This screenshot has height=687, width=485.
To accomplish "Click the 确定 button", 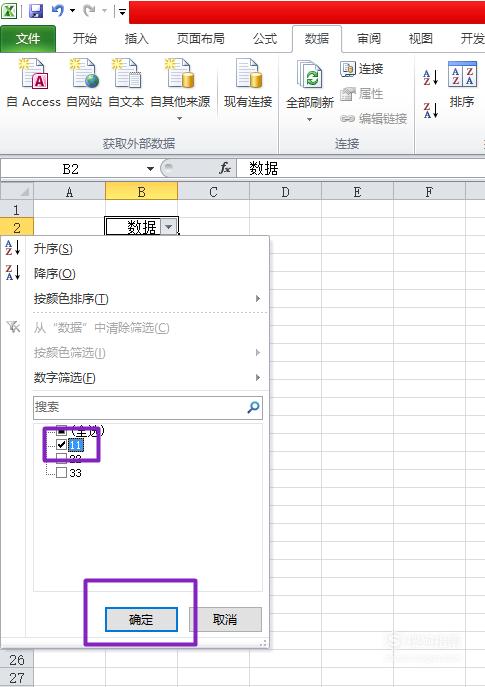I will [141, 620].
